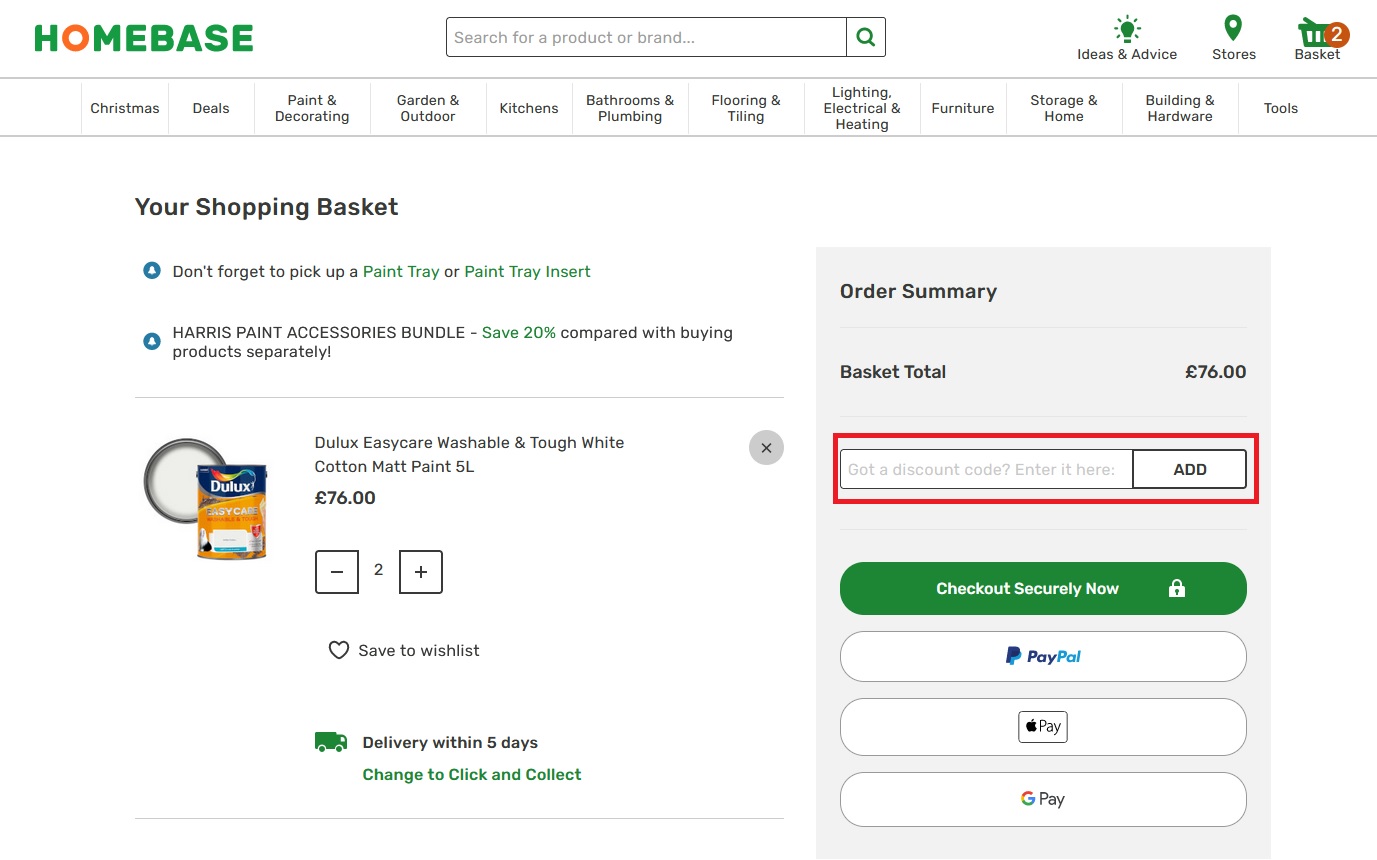This screenshot has height=860, width=1377.
Task: Click the discount code input field
Action: (986, 469)
